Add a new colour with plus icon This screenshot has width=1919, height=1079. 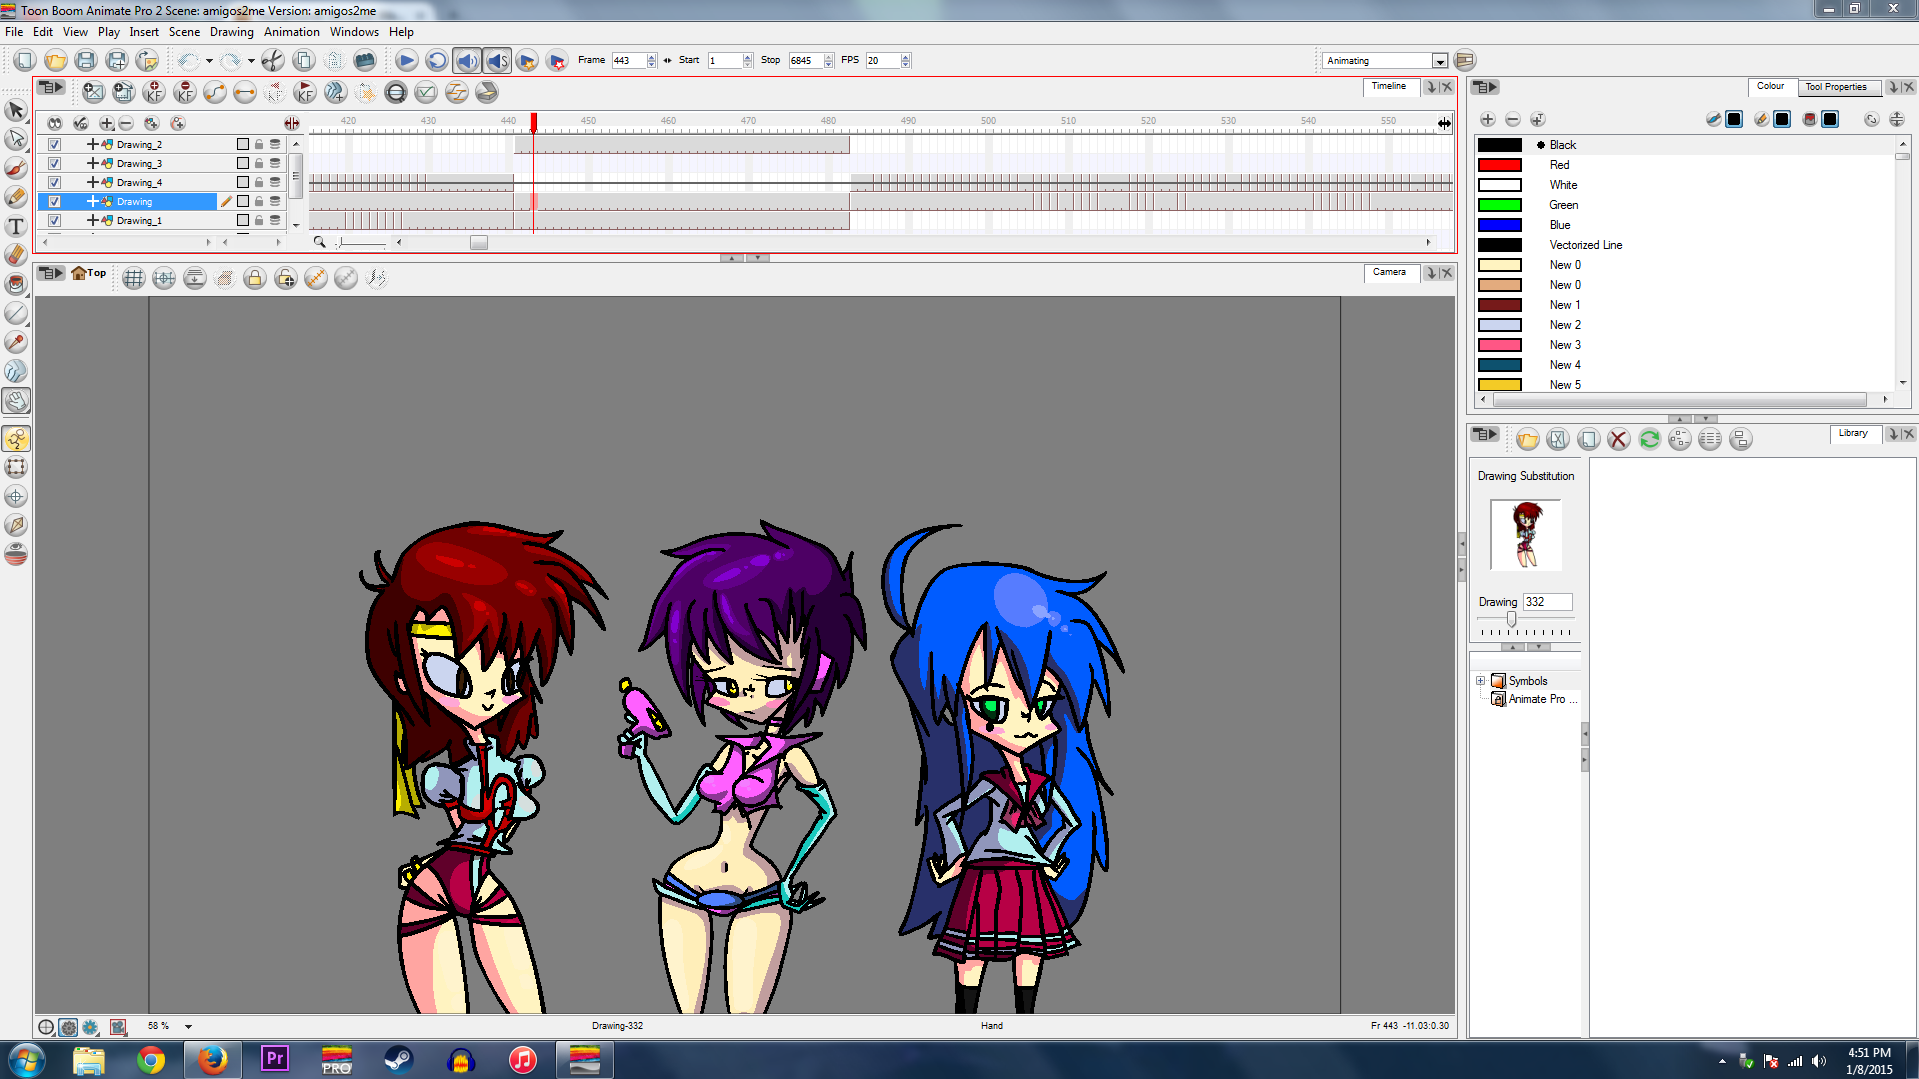coord(1488,119)
